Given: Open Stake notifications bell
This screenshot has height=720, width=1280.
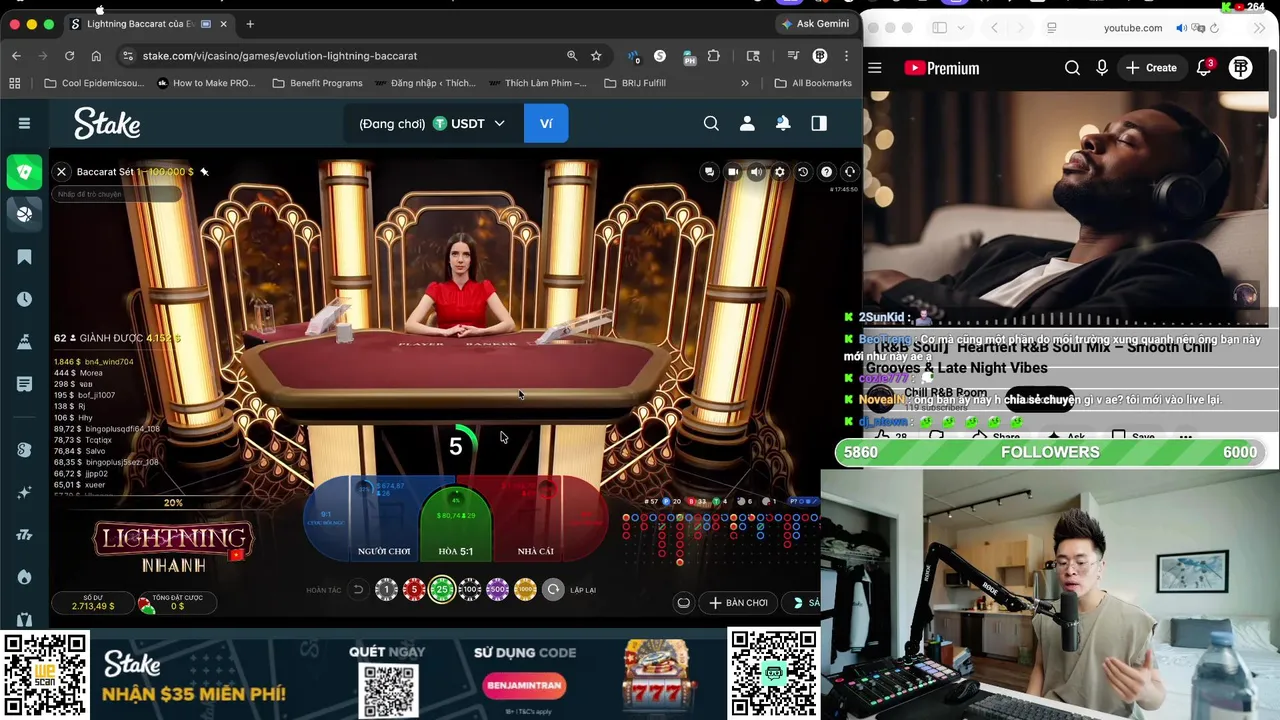Looking at the screenshot, I should [783, 123].
